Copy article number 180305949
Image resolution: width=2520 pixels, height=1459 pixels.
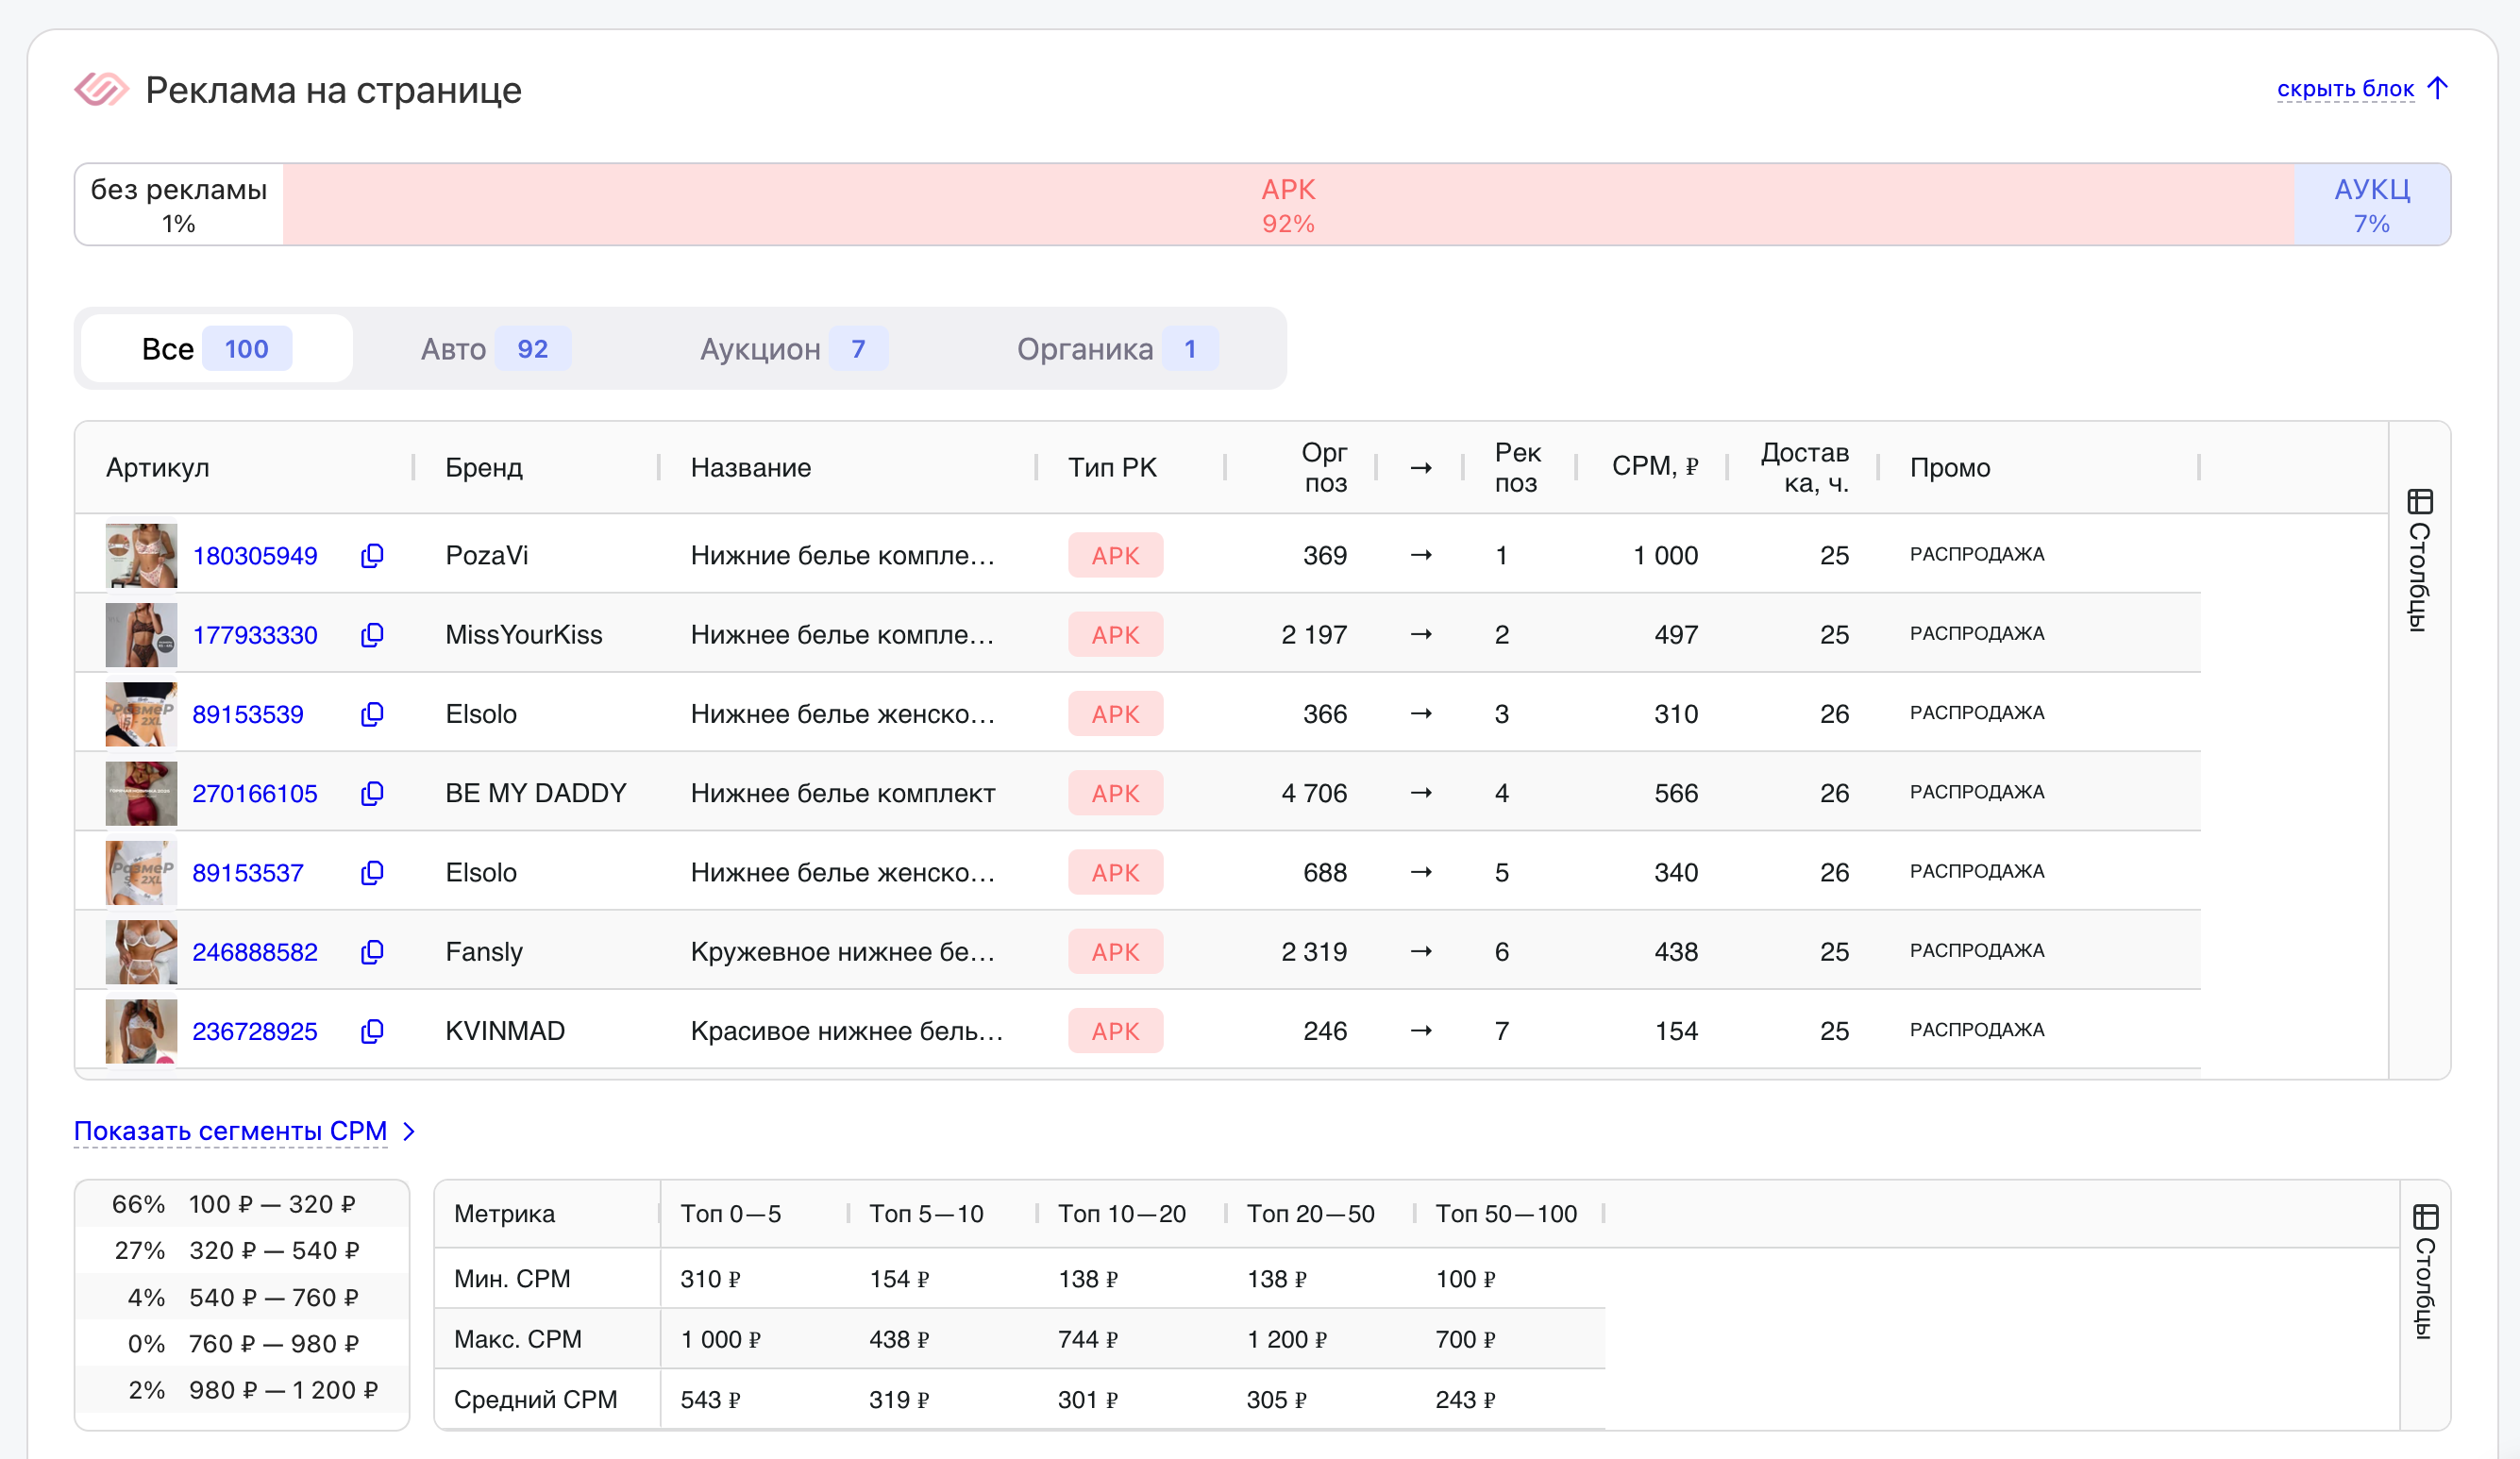pos(372,555)
